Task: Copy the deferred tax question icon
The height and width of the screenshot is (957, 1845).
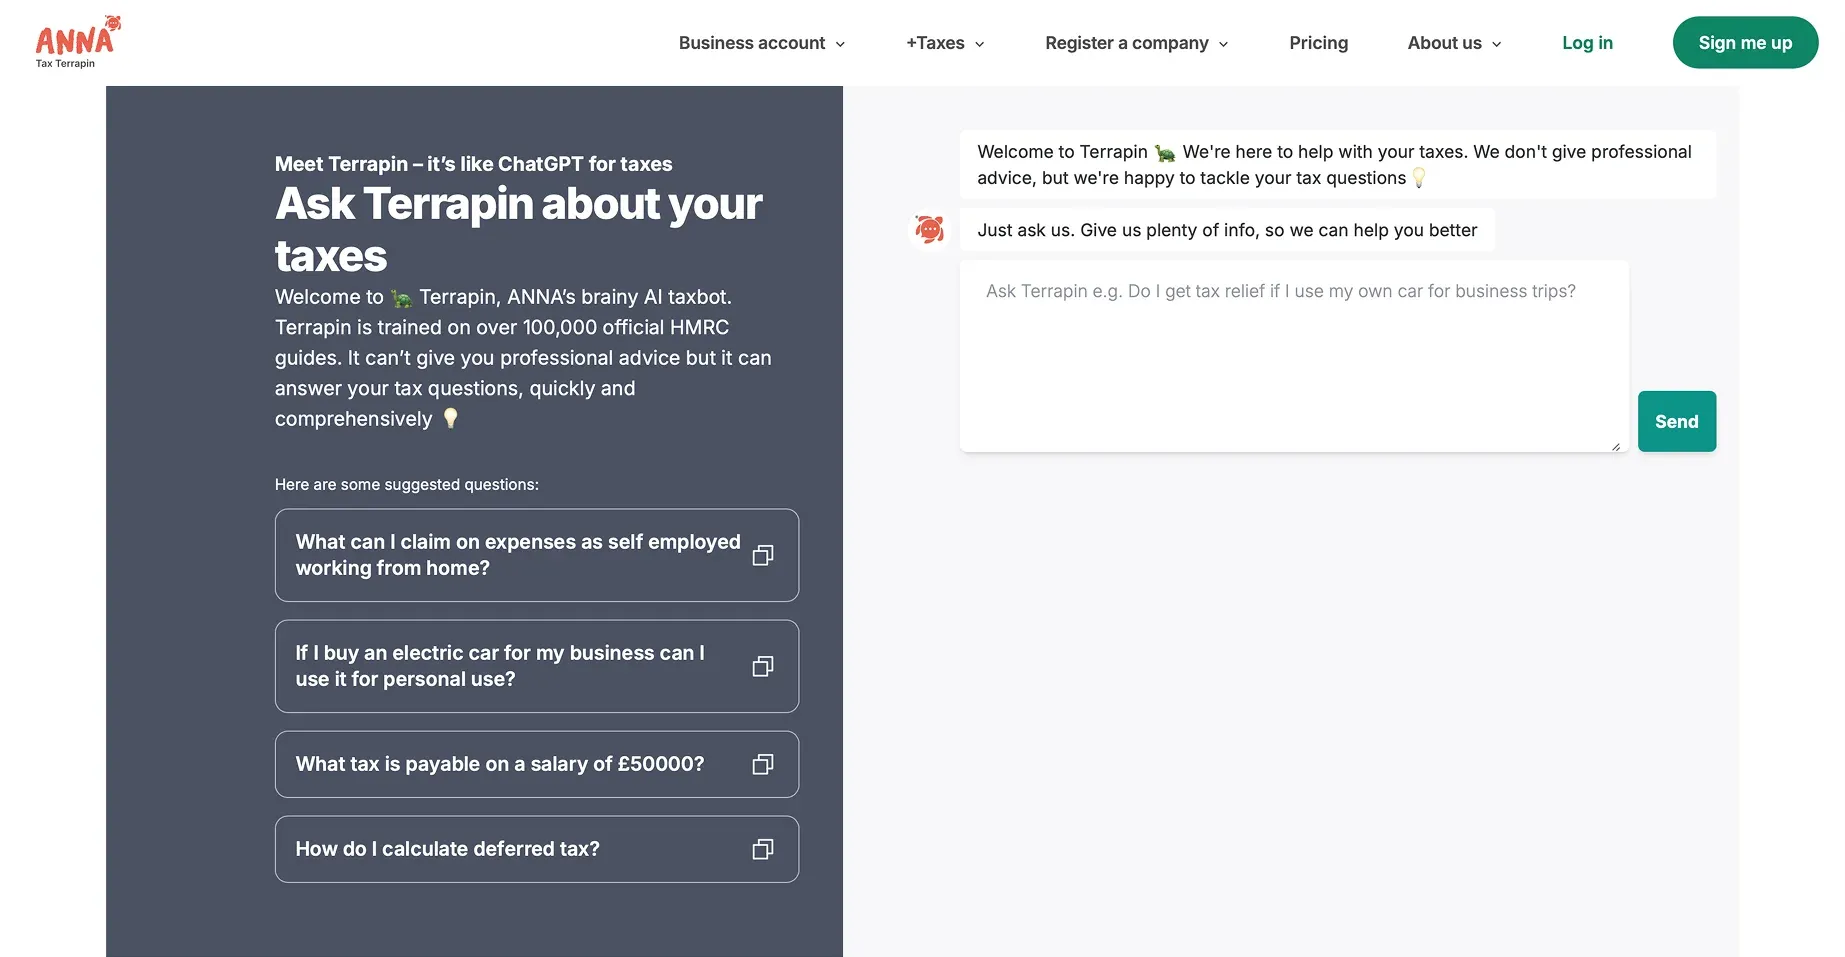Action: point(763,849)
